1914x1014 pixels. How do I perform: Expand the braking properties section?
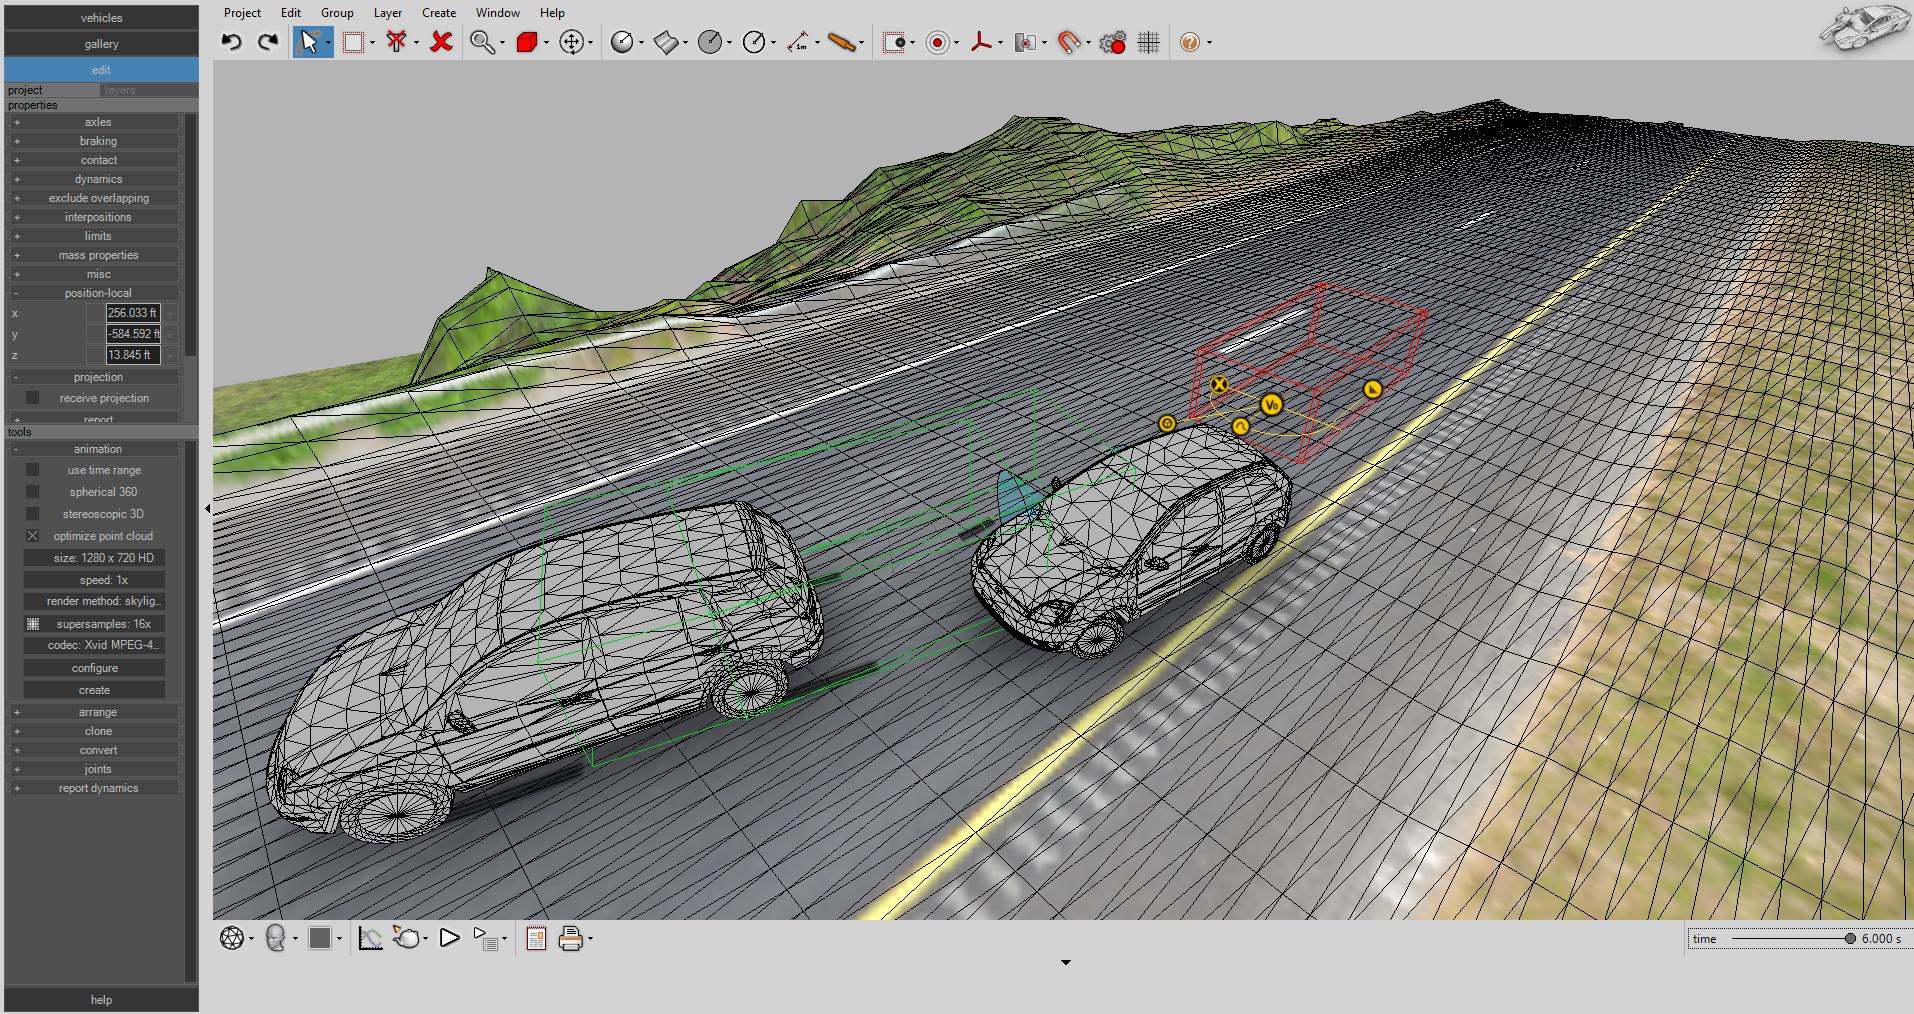(x=97, y=141)
